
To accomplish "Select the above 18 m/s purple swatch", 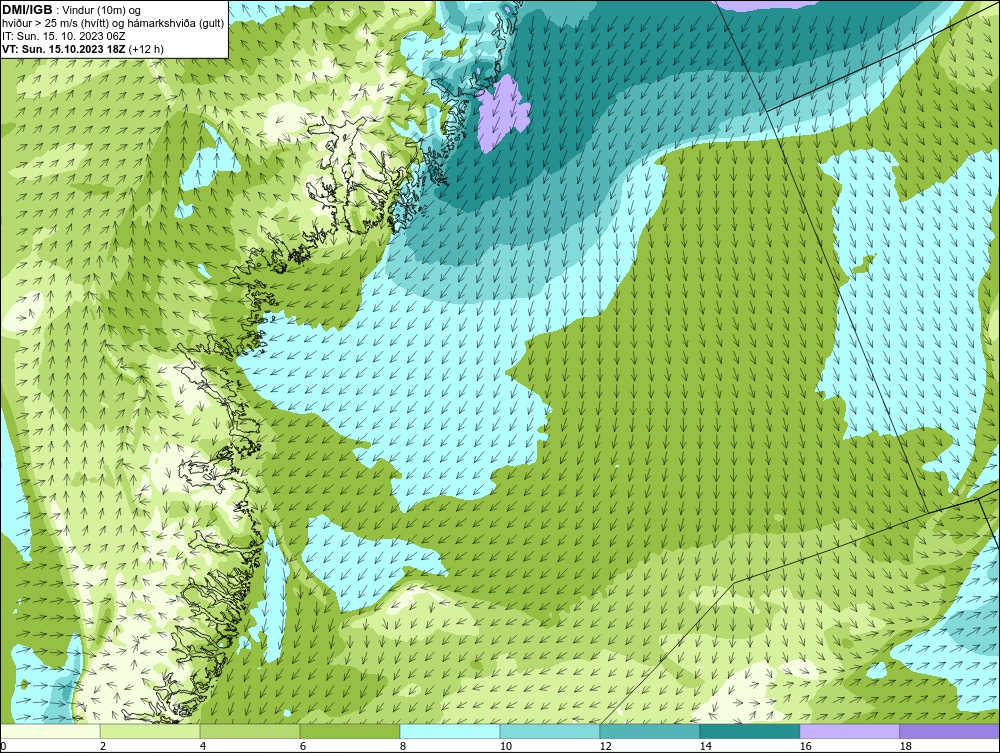I will click(950, 731).
